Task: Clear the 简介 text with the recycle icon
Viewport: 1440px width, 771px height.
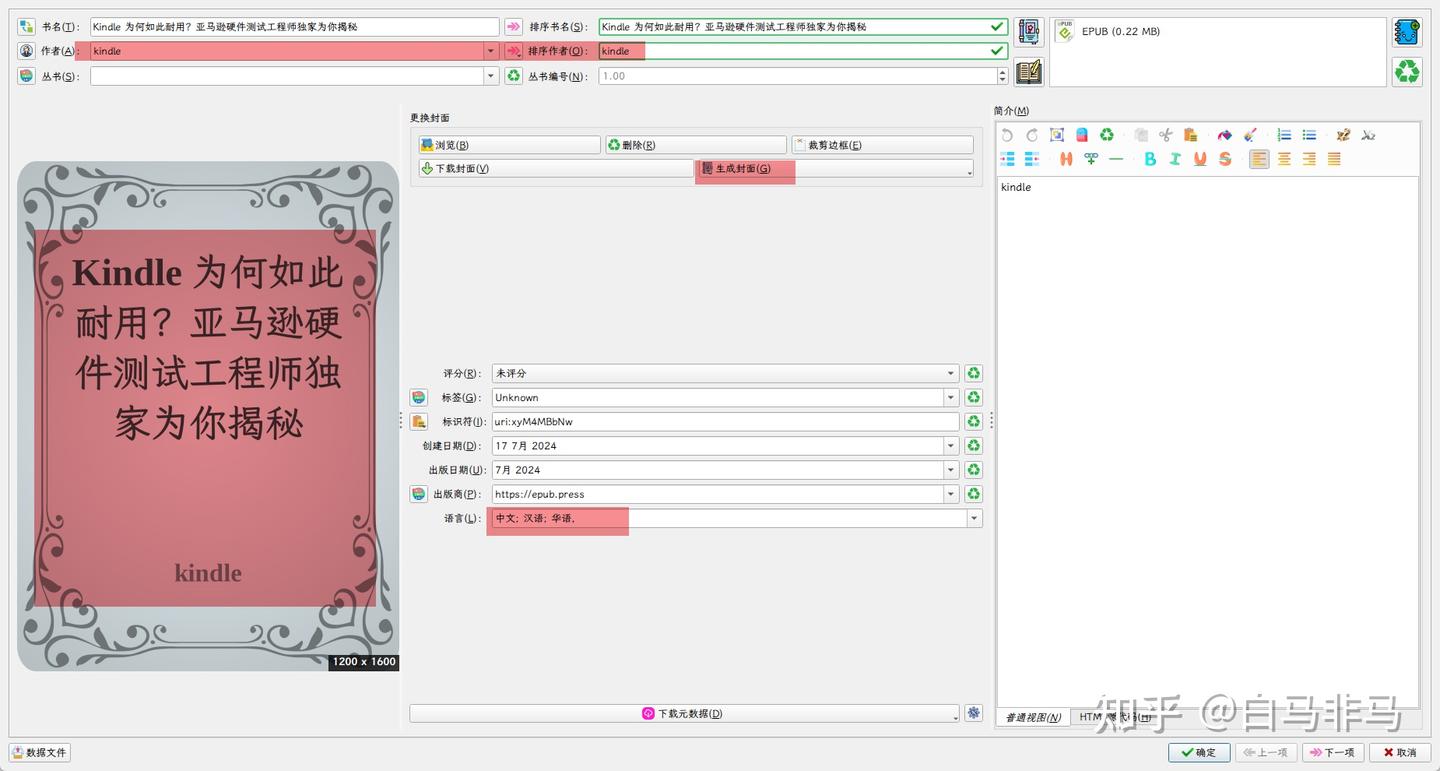Action: (1107, 135)
